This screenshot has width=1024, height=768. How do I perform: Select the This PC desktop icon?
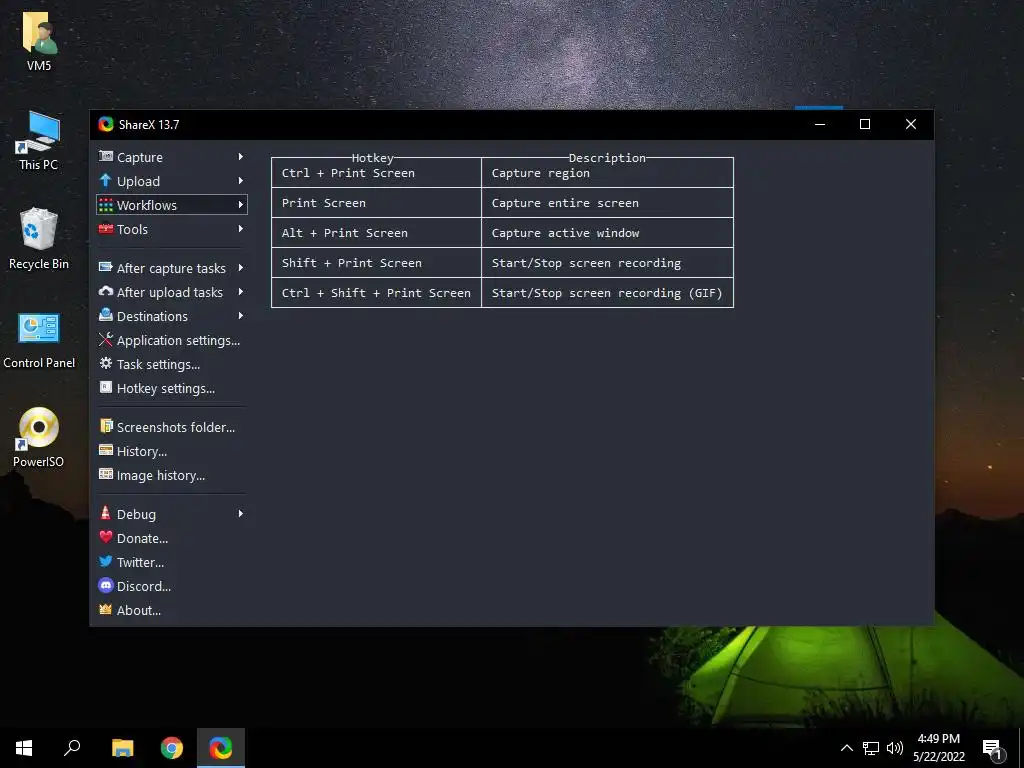39,140
